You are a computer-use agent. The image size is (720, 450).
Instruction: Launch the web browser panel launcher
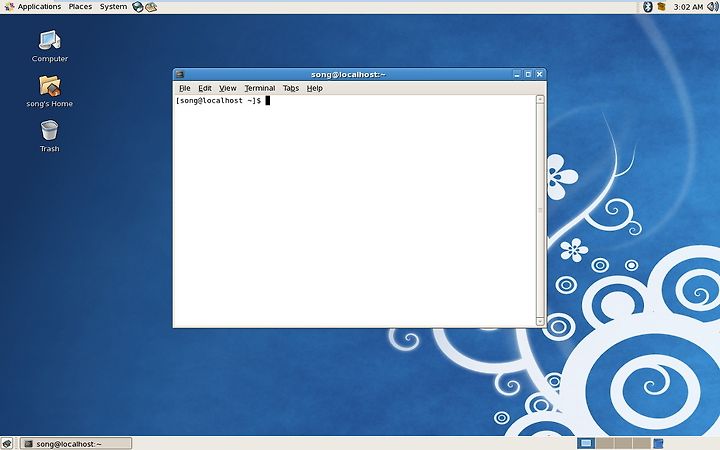137,6
